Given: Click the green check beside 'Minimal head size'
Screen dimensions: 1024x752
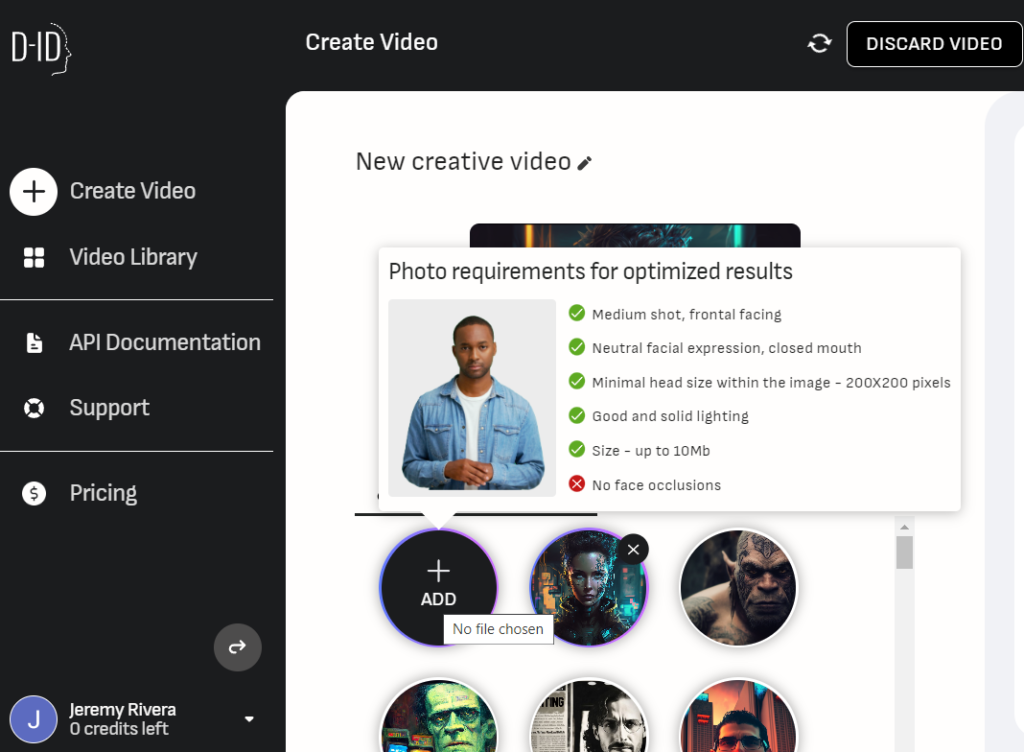Looking at the screenshot, I should click(577, 381).
